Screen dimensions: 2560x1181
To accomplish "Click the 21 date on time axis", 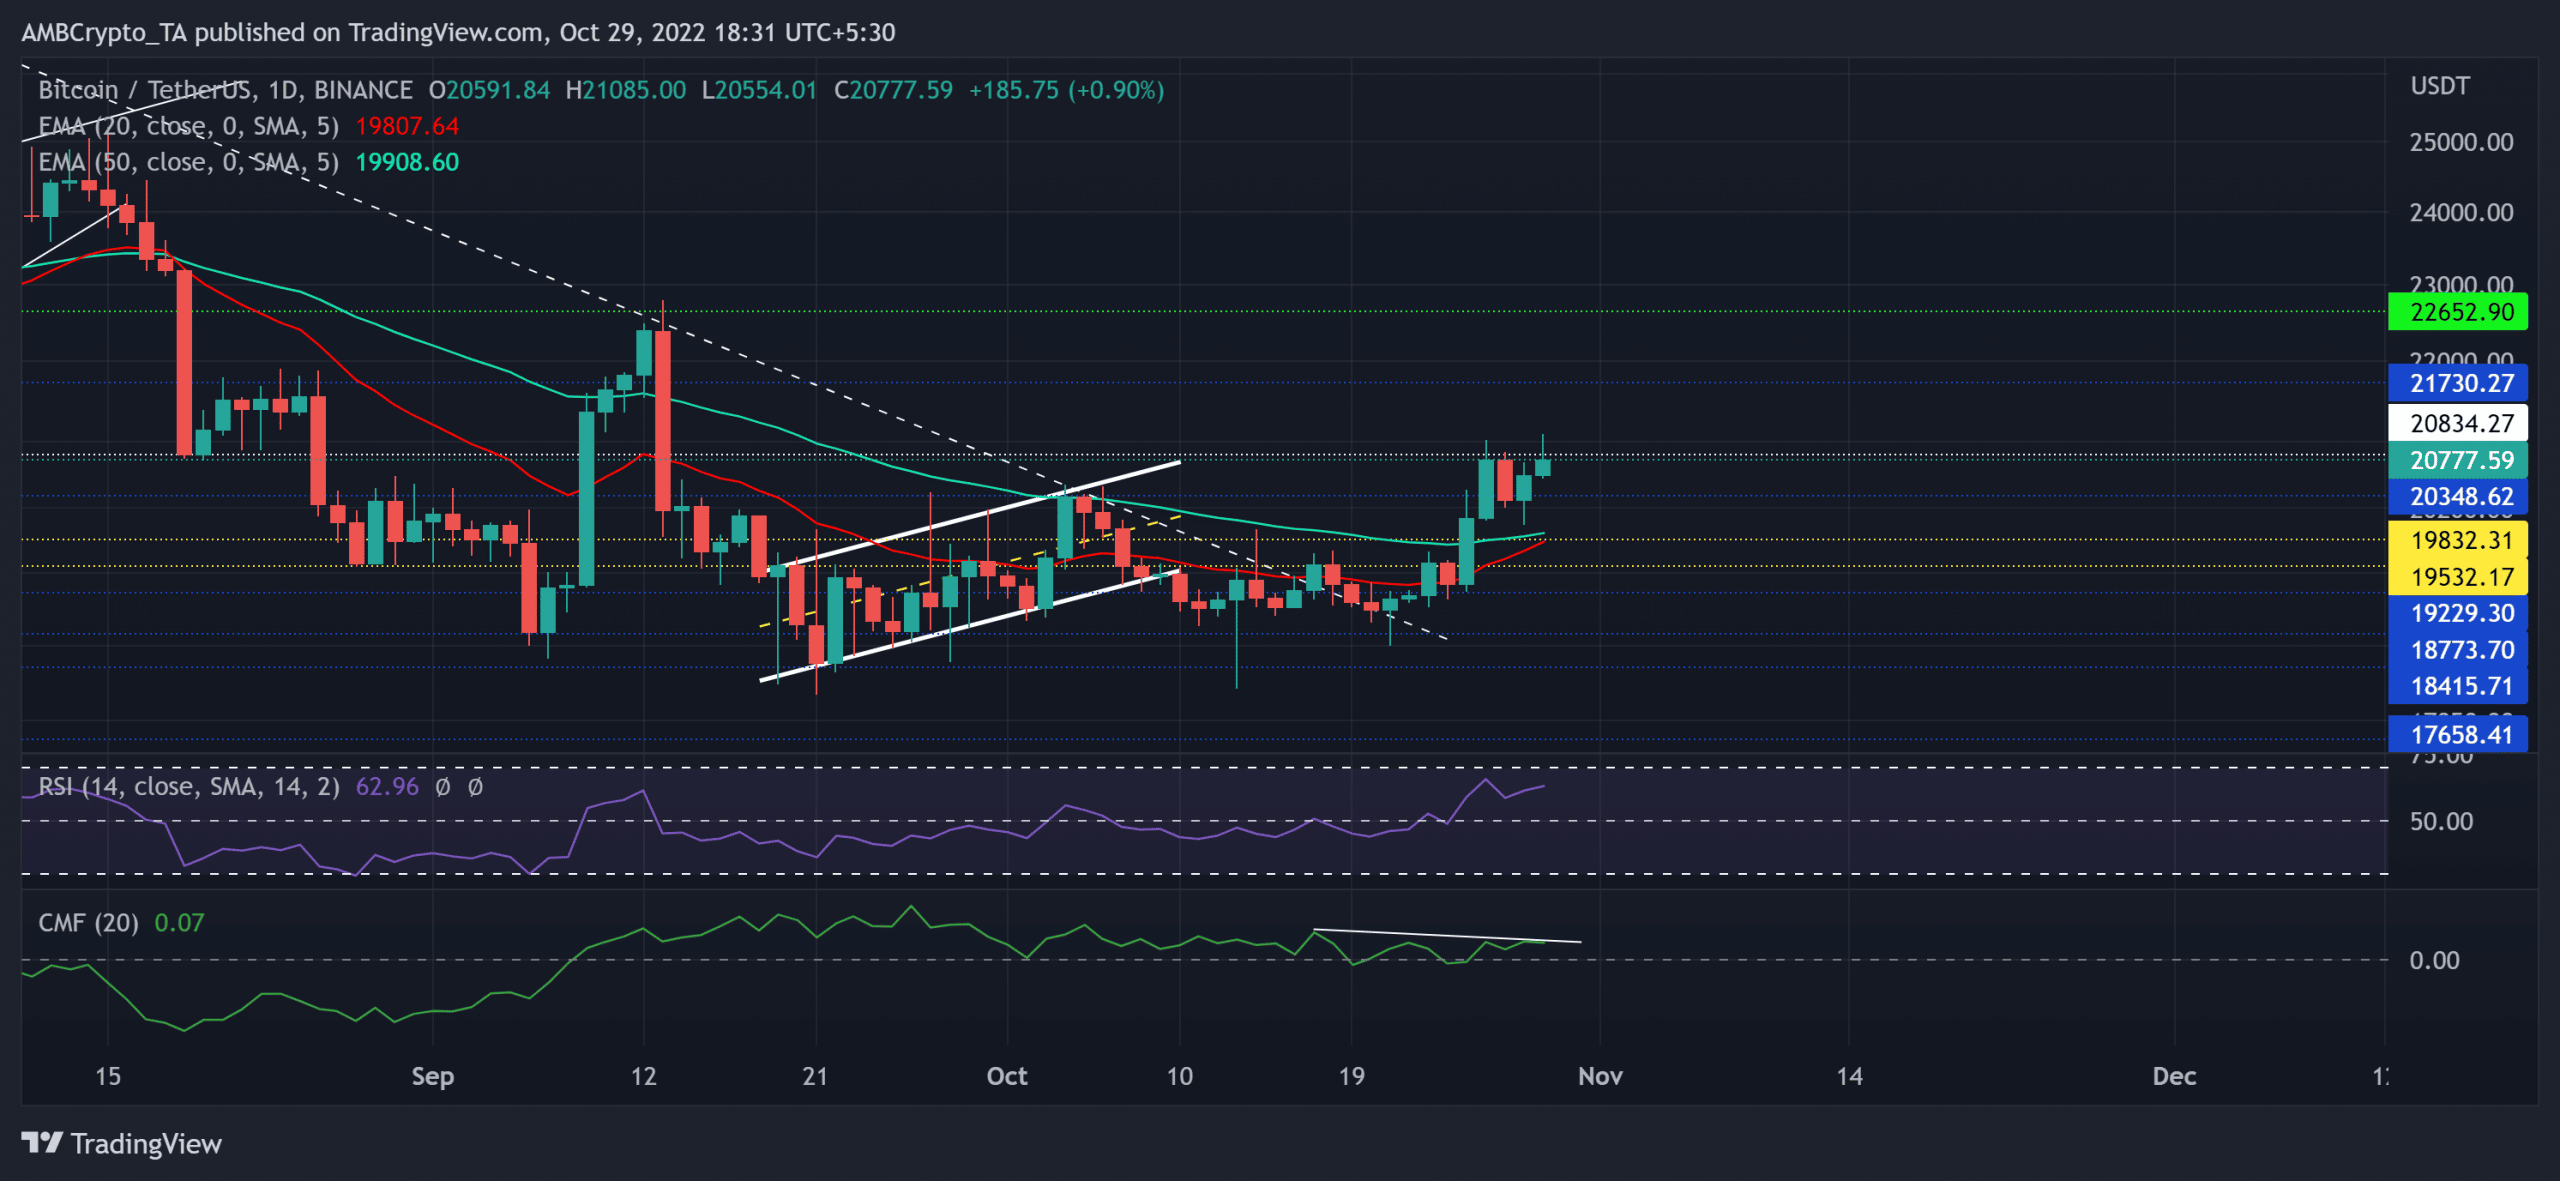I will click(x=815, y=1076).
